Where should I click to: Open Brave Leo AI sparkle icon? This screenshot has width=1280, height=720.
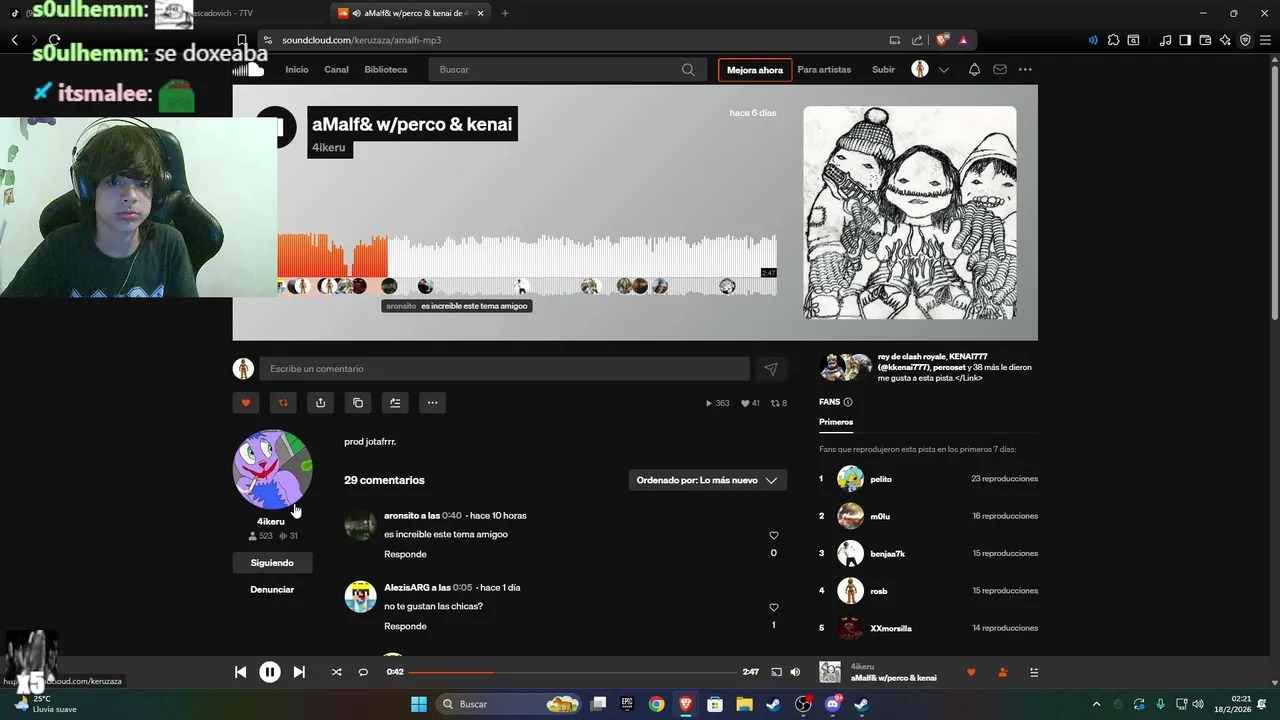[x=1225, y=40]
